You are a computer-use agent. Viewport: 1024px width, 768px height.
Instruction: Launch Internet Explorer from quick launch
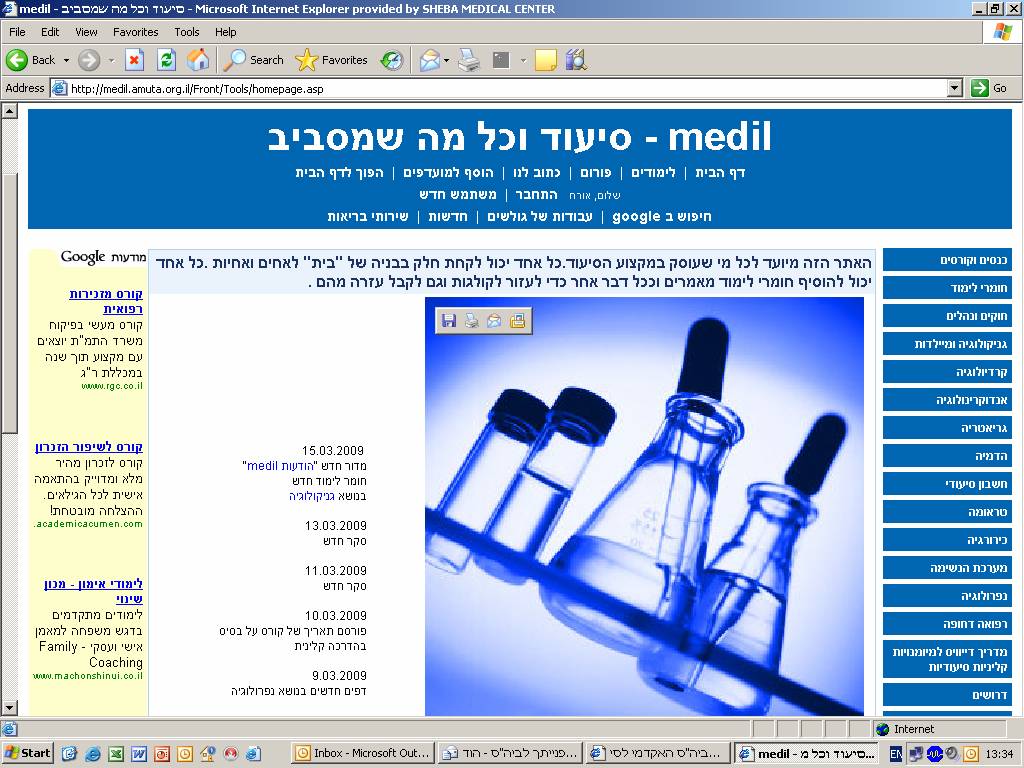93,754
